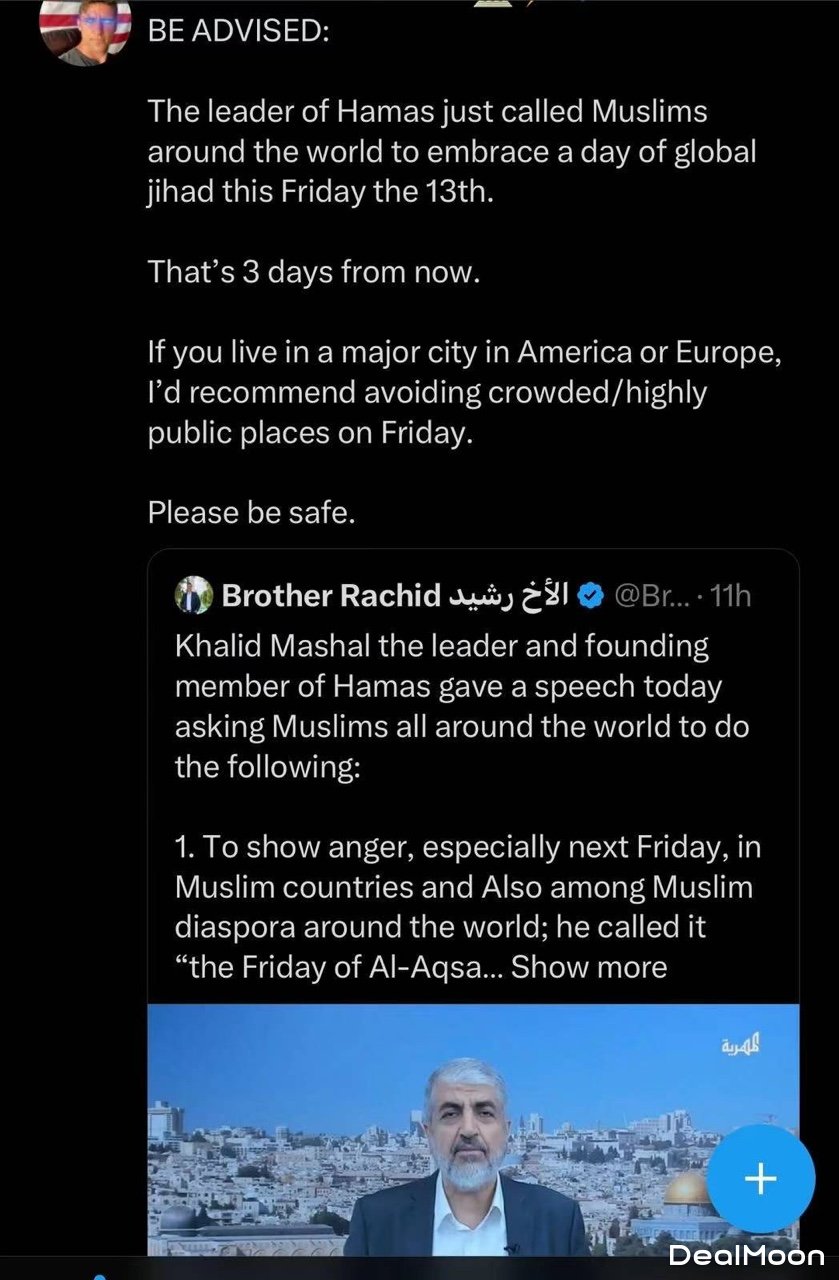Tap the paragraph about global jihad Friday
Image resolution: width=839 pixels, height=1280 pixels.
[450, 151]
